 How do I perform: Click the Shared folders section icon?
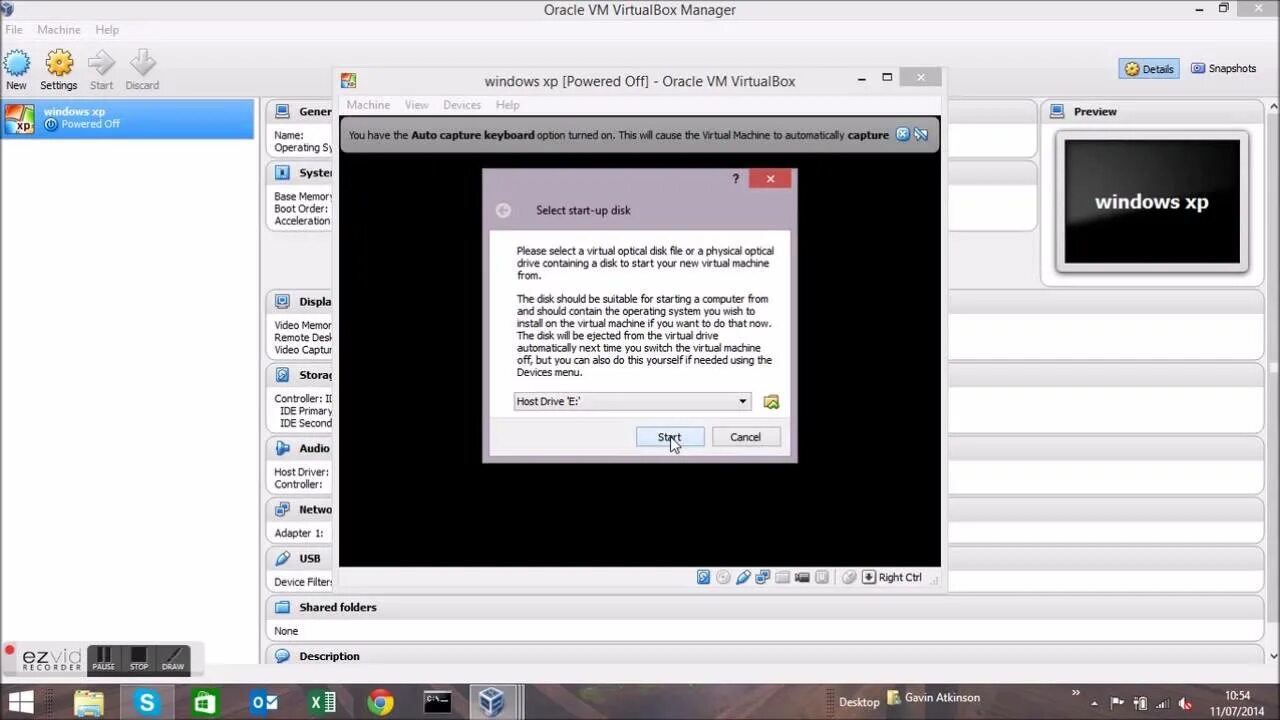click(x=283, y=607)
